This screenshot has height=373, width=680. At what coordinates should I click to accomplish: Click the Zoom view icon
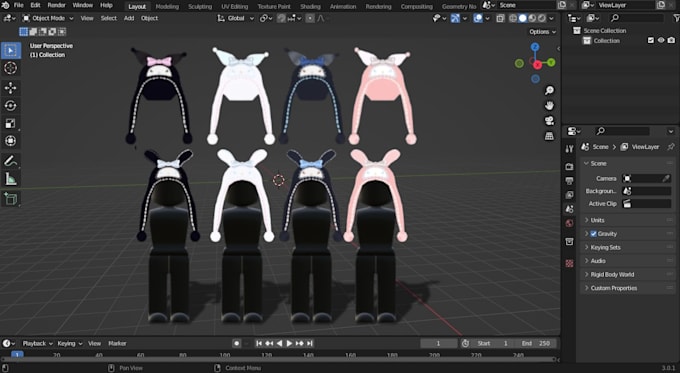click(549, 90)
